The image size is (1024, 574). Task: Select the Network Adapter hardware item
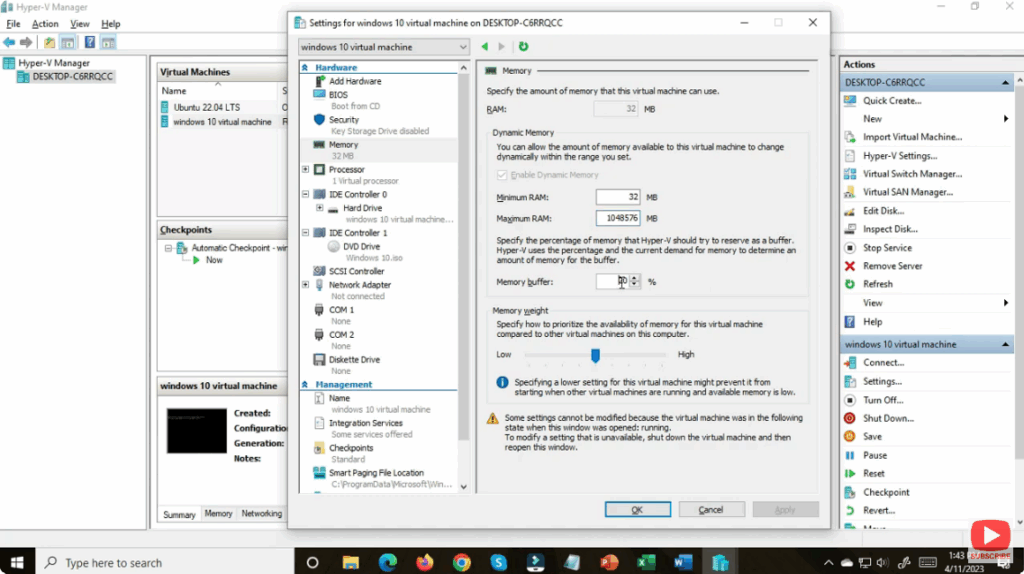pyautogui.click(x=360, y=285)
